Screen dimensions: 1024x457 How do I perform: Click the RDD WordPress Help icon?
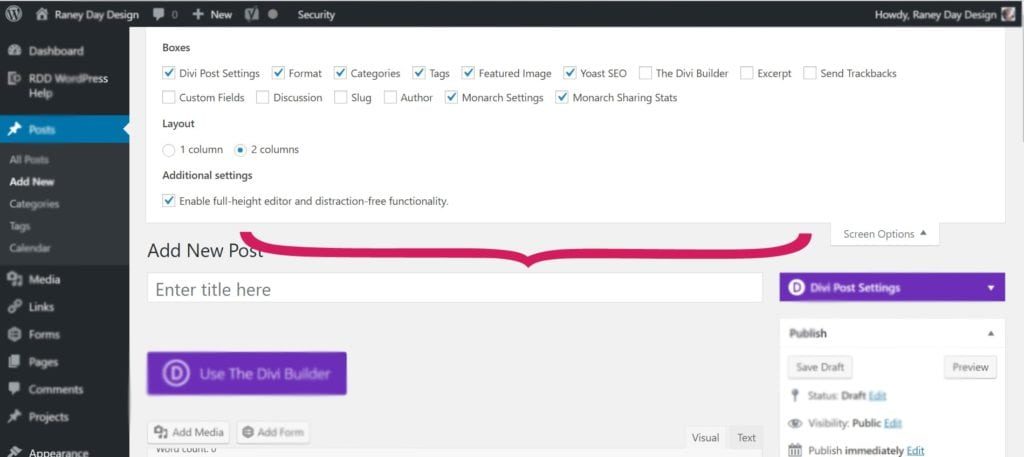click(x=15, y=78)
